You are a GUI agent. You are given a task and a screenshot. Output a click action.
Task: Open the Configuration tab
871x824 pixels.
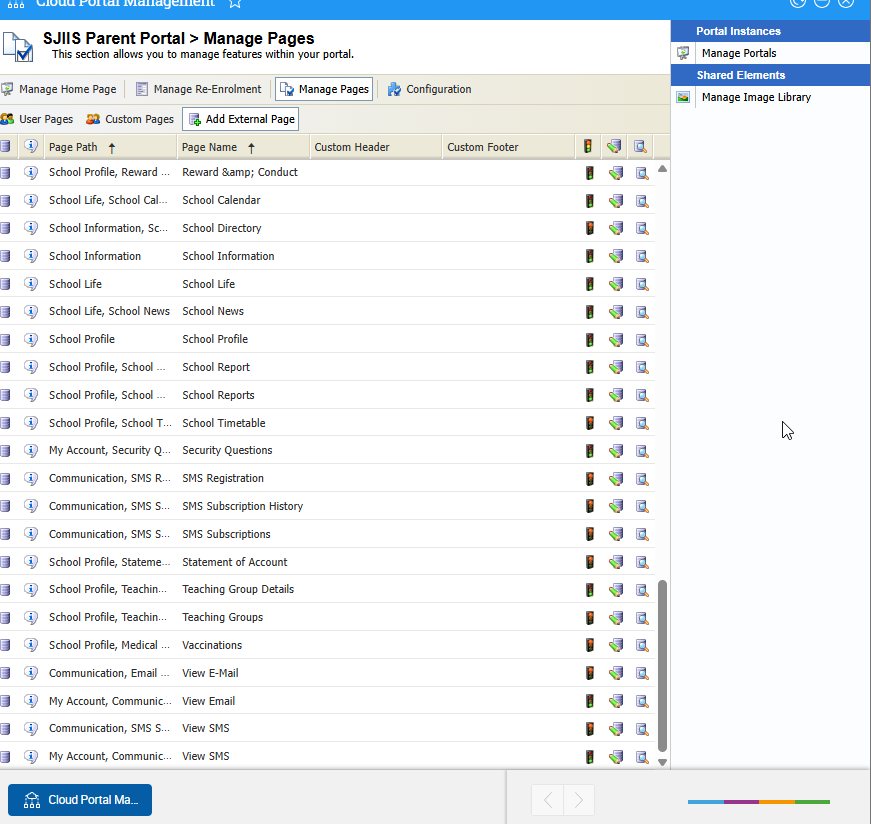[x=429, y=89]
